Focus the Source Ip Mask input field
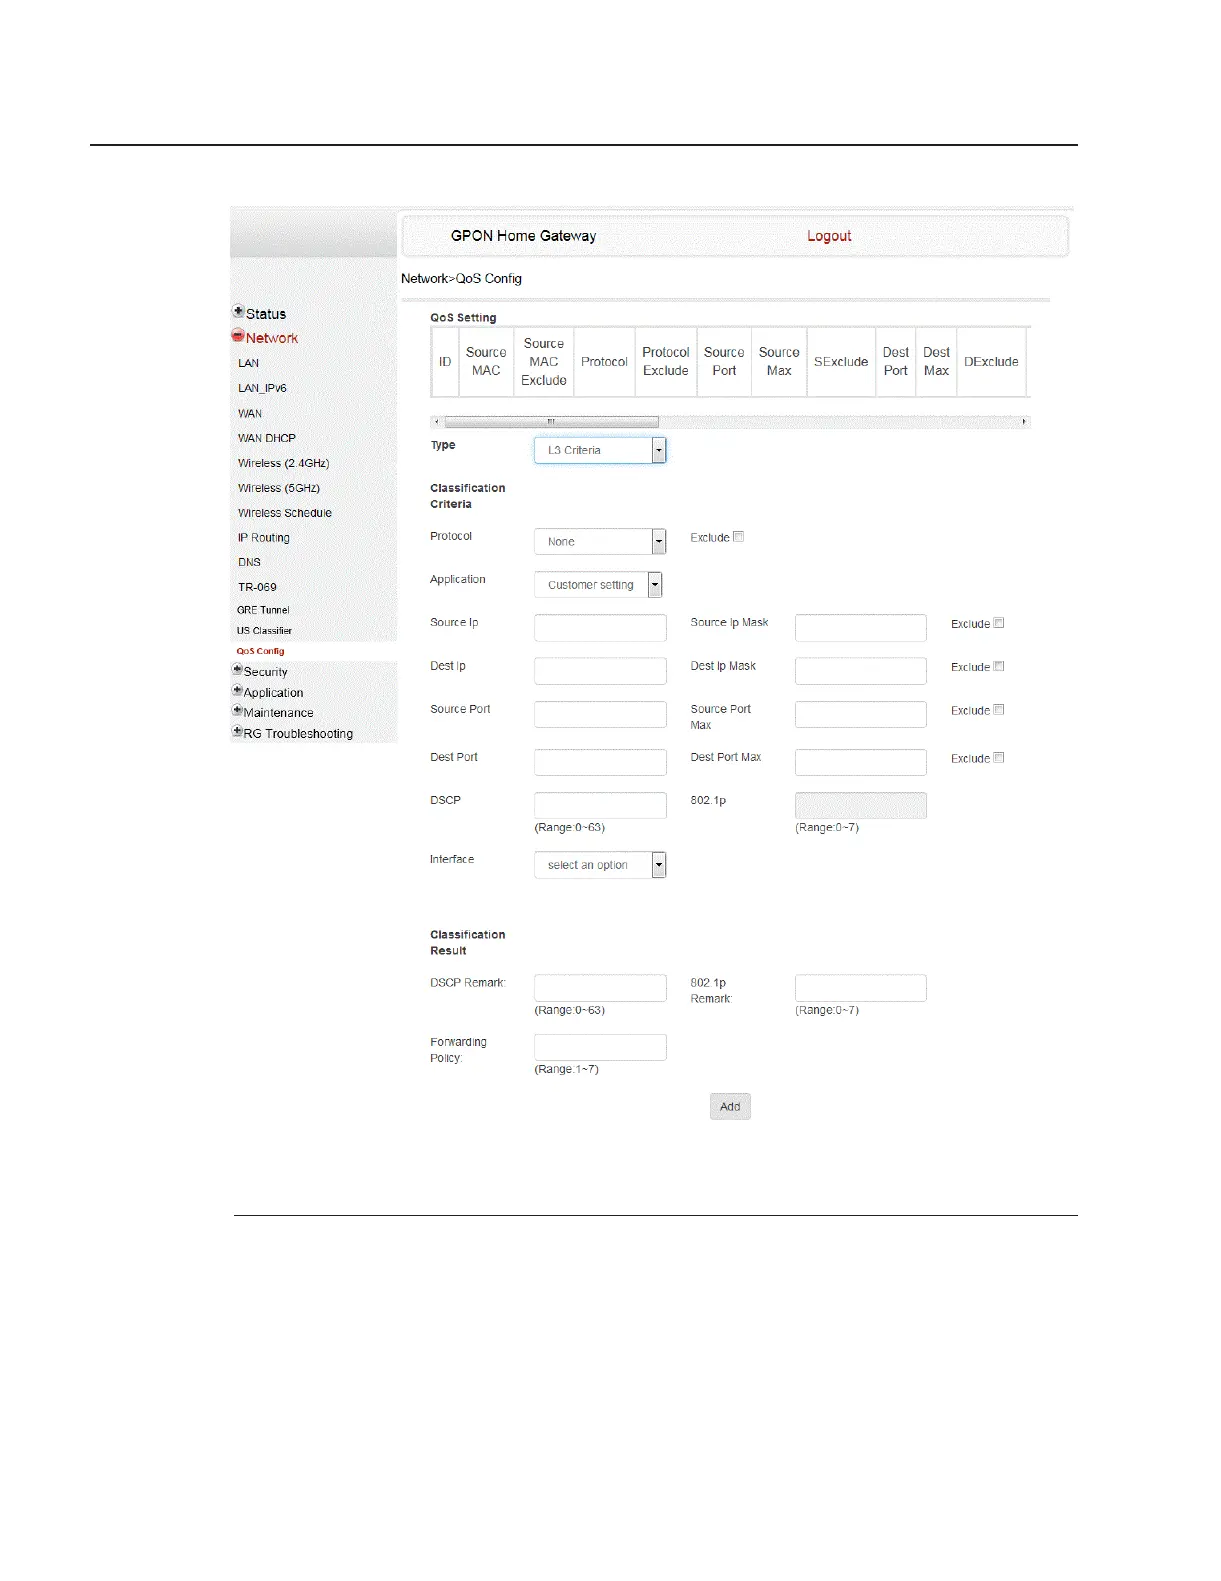The height and width of the screenshot is (1581, 1221). (861, 628)
